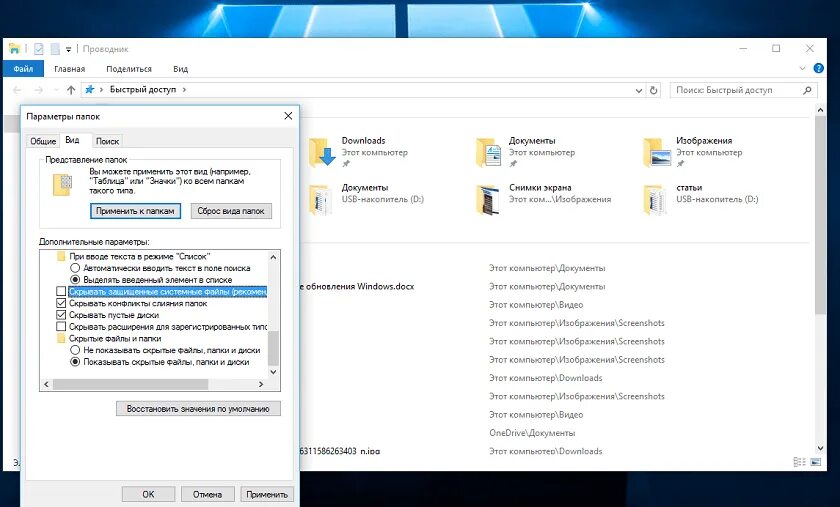Select Не показывать скрытые файлы, папки и диски
This screenshot has height=507, width=840.
75,350
